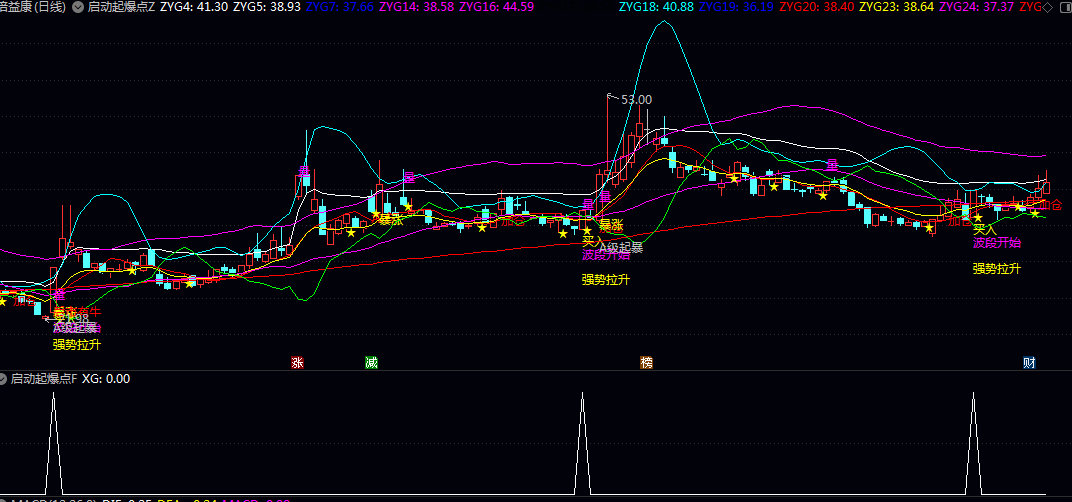The height and width of the screenshot is (502, 1072).
Task: Click the ZYG18: 40.88 cyan legend value
Action: pyautogui.click(x=656, y=7)
